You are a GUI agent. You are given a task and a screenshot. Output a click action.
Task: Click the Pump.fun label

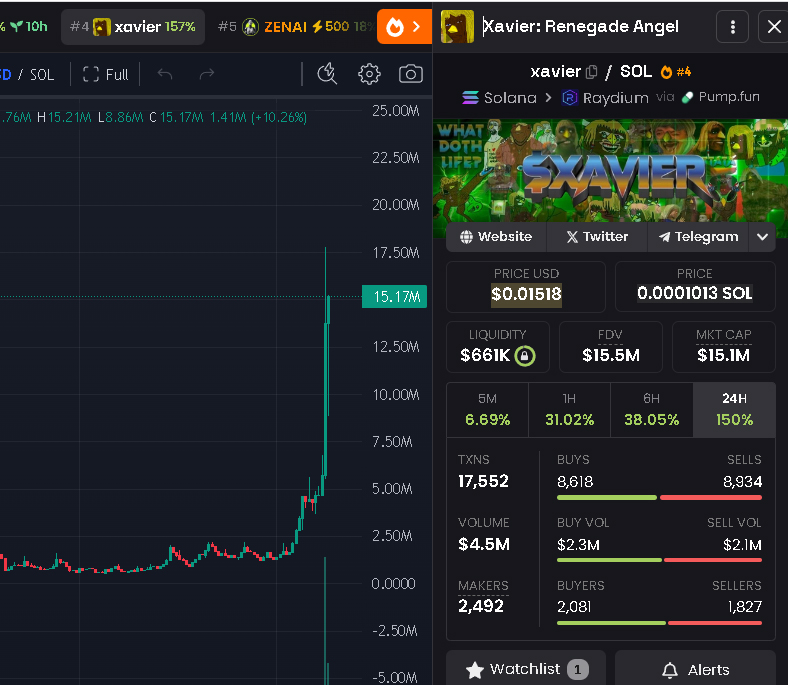click(721, 97)
